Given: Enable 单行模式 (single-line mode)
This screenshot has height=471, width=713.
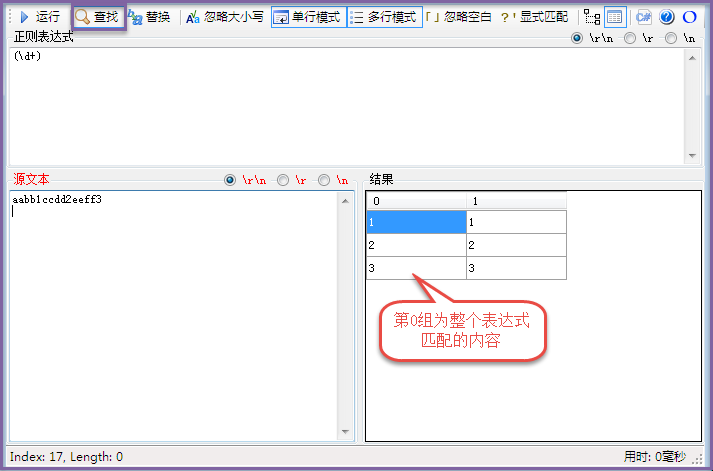Looking at the screenshot, I should [308, 17].
